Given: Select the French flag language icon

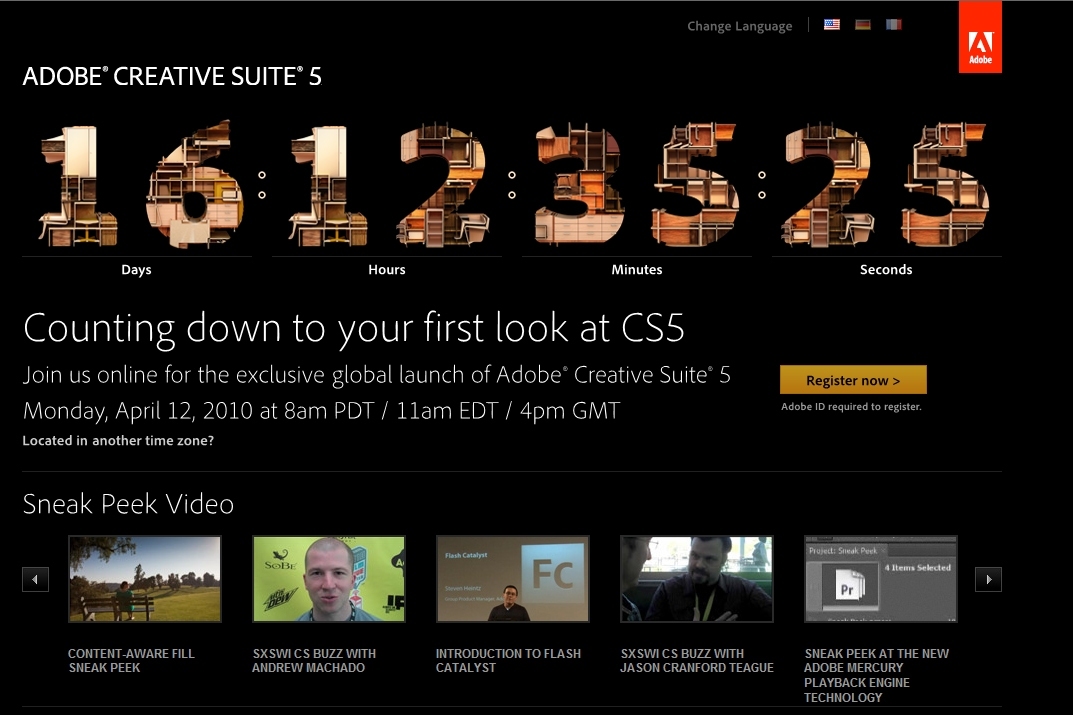Looking at the screenshot, I should [894, 25].
